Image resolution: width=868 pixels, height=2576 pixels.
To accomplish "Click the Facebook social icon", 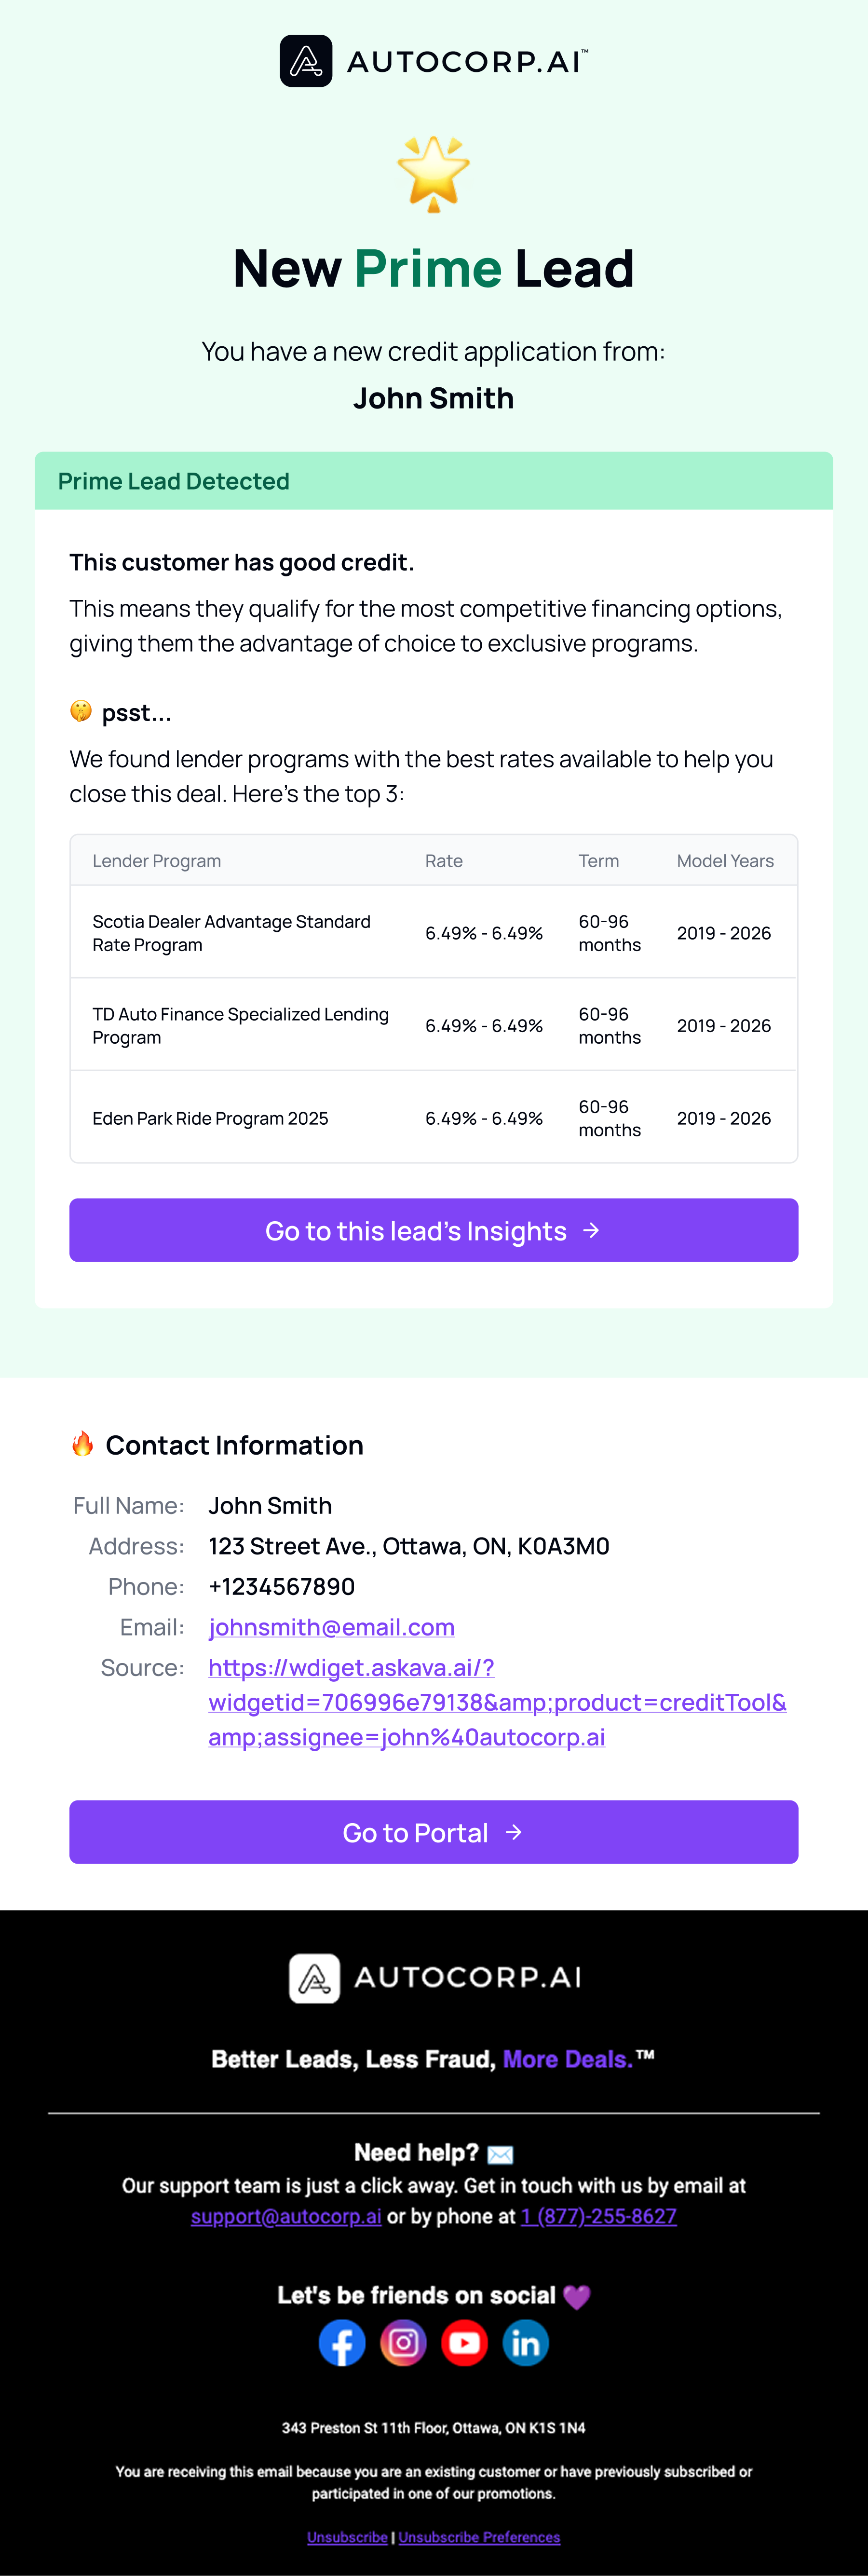I will pos(342,2342).
